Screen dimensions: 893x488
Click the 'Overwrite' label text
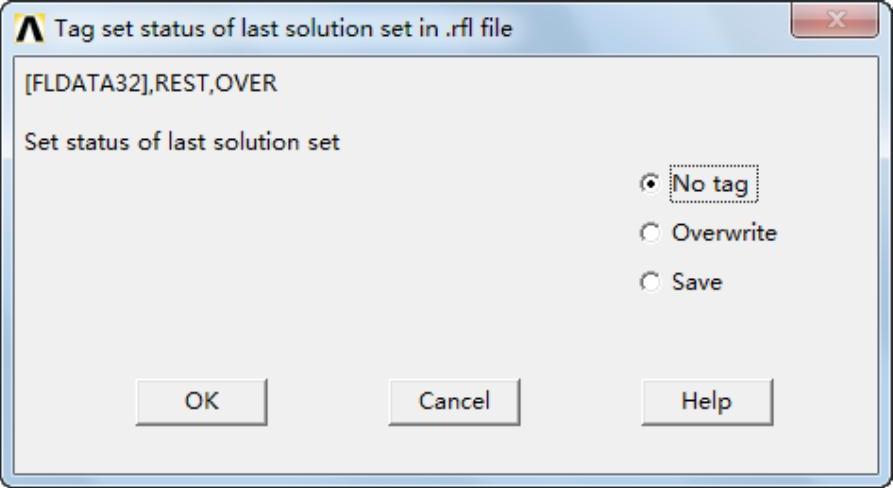(724, 233)
